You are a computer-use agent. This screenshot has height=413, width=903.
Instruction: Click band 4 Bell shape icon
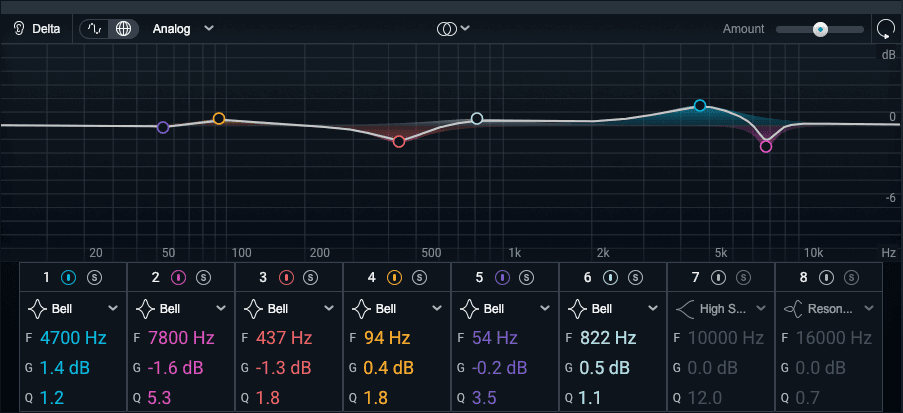coord(362,309)
